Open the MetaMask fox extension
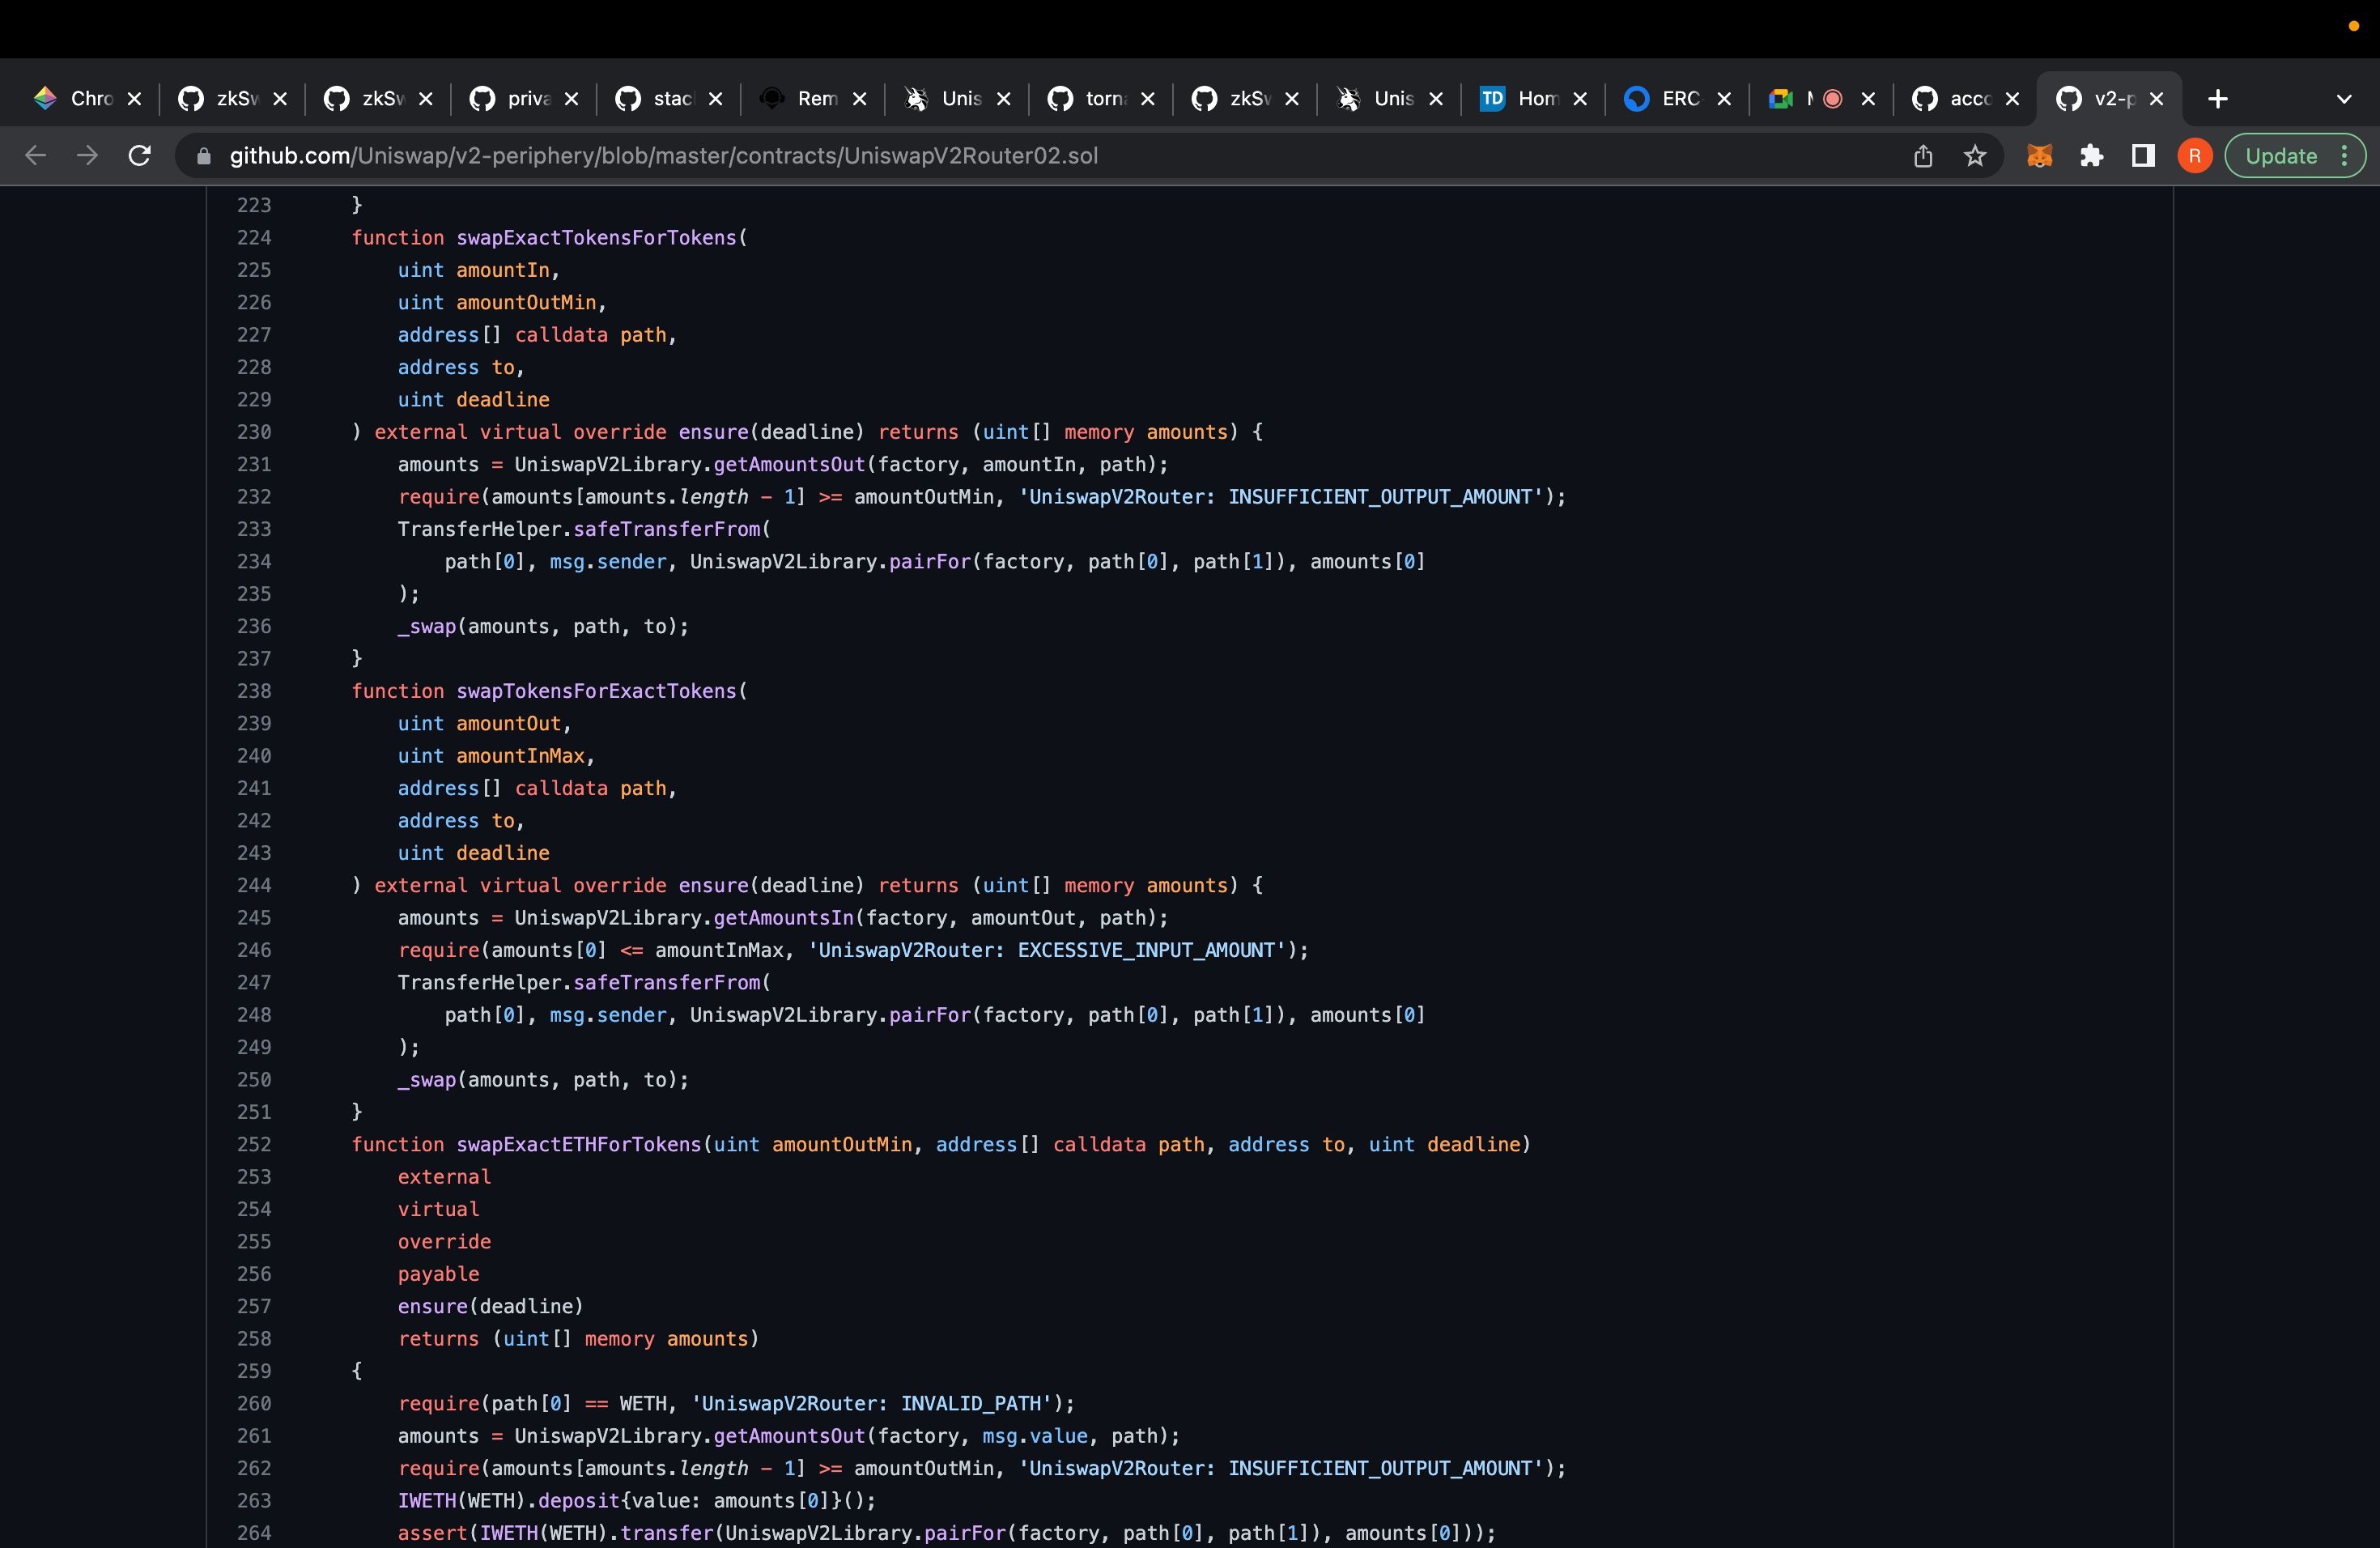Viewport: 2380px width, 1548px height. click(2040, 156)
